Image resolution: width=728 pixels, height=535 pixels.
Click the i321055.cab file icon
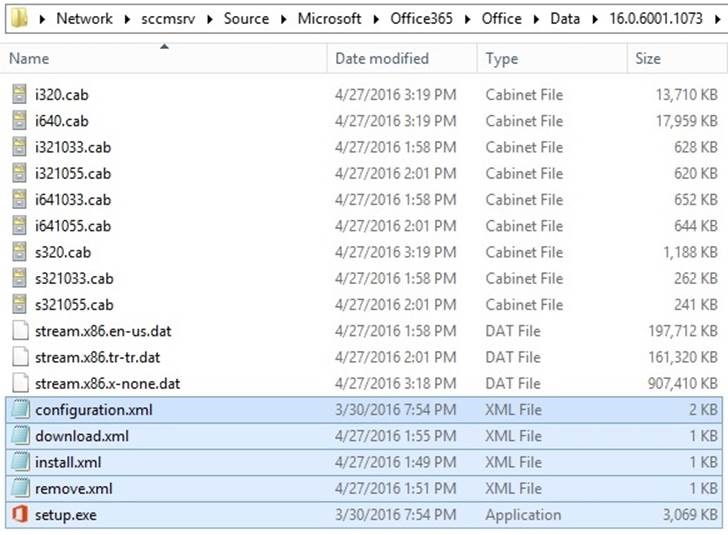[x=19, y=173]
